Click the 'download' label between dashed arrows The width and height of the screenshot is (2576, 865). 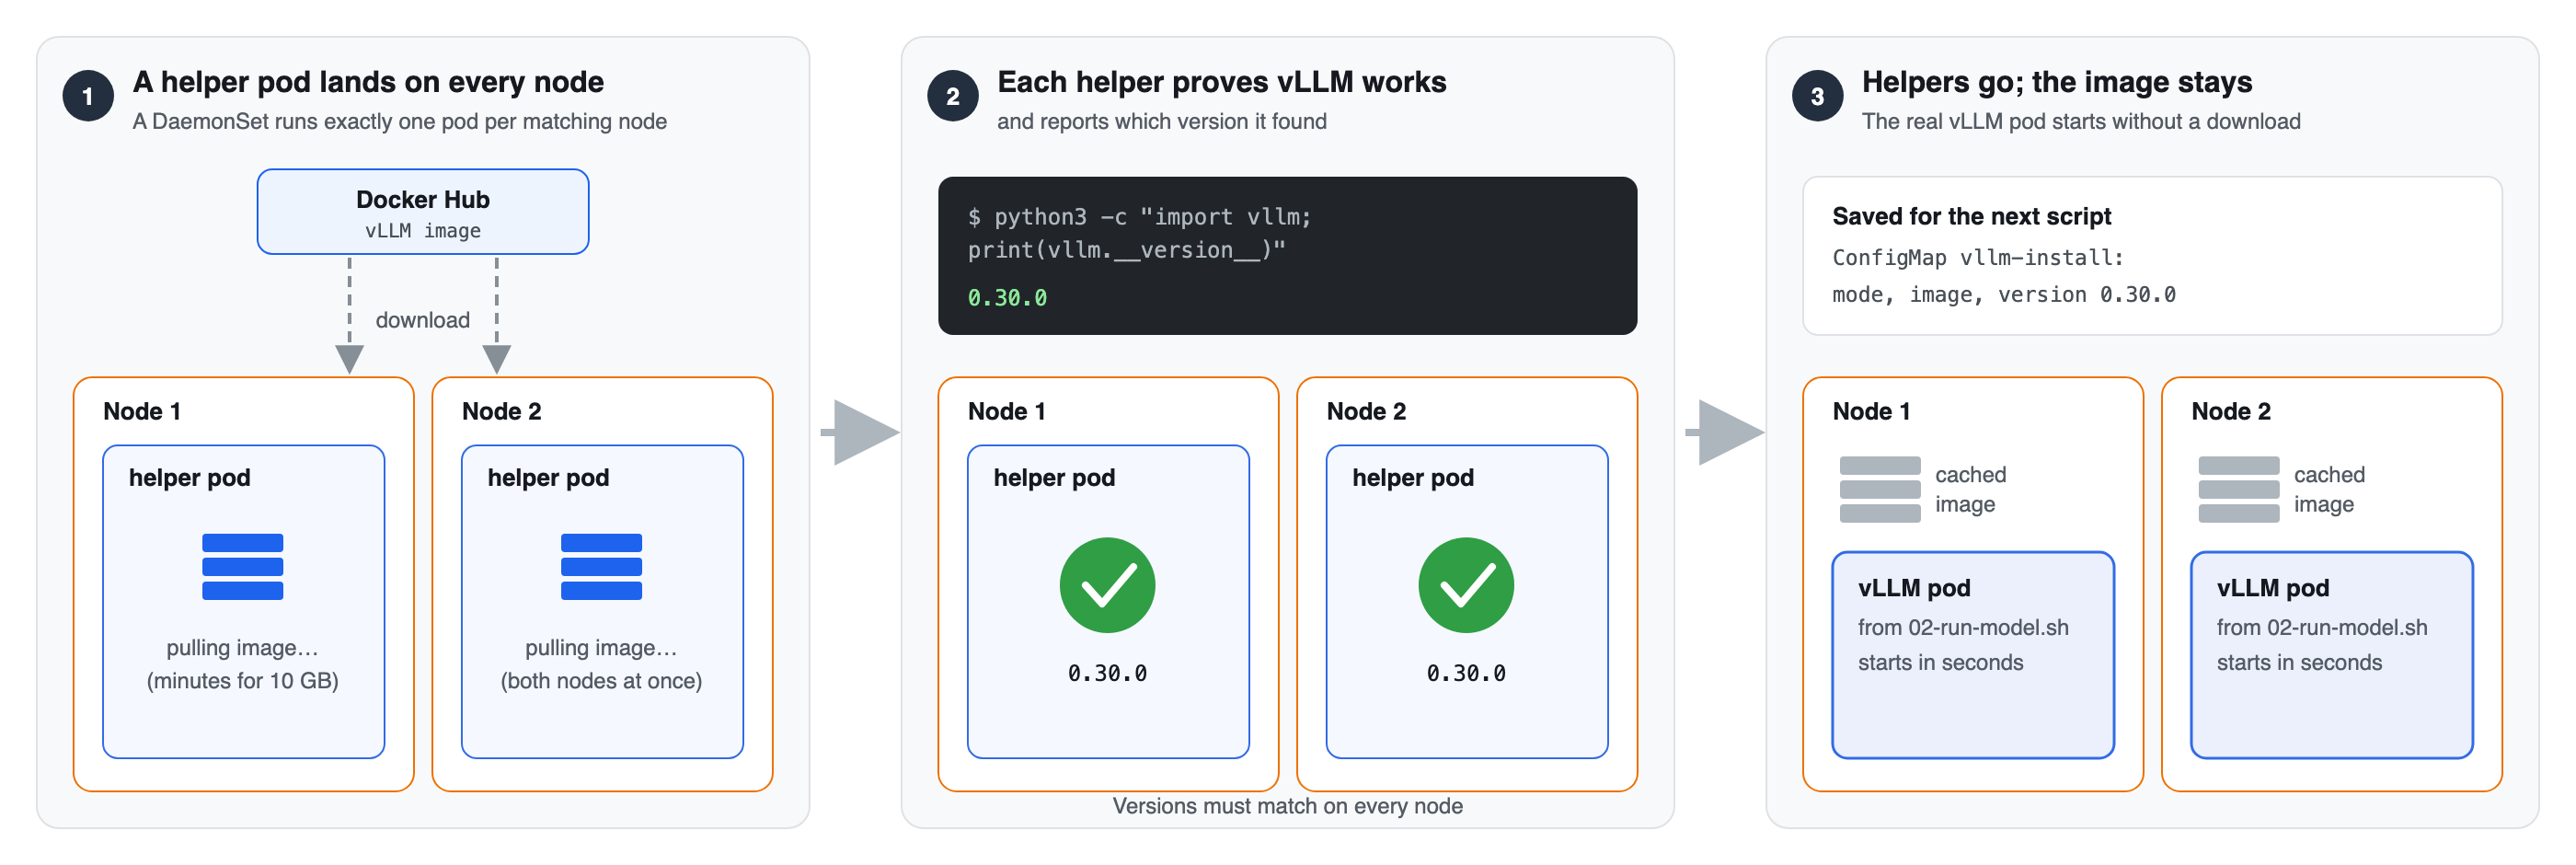click(422, 320)
